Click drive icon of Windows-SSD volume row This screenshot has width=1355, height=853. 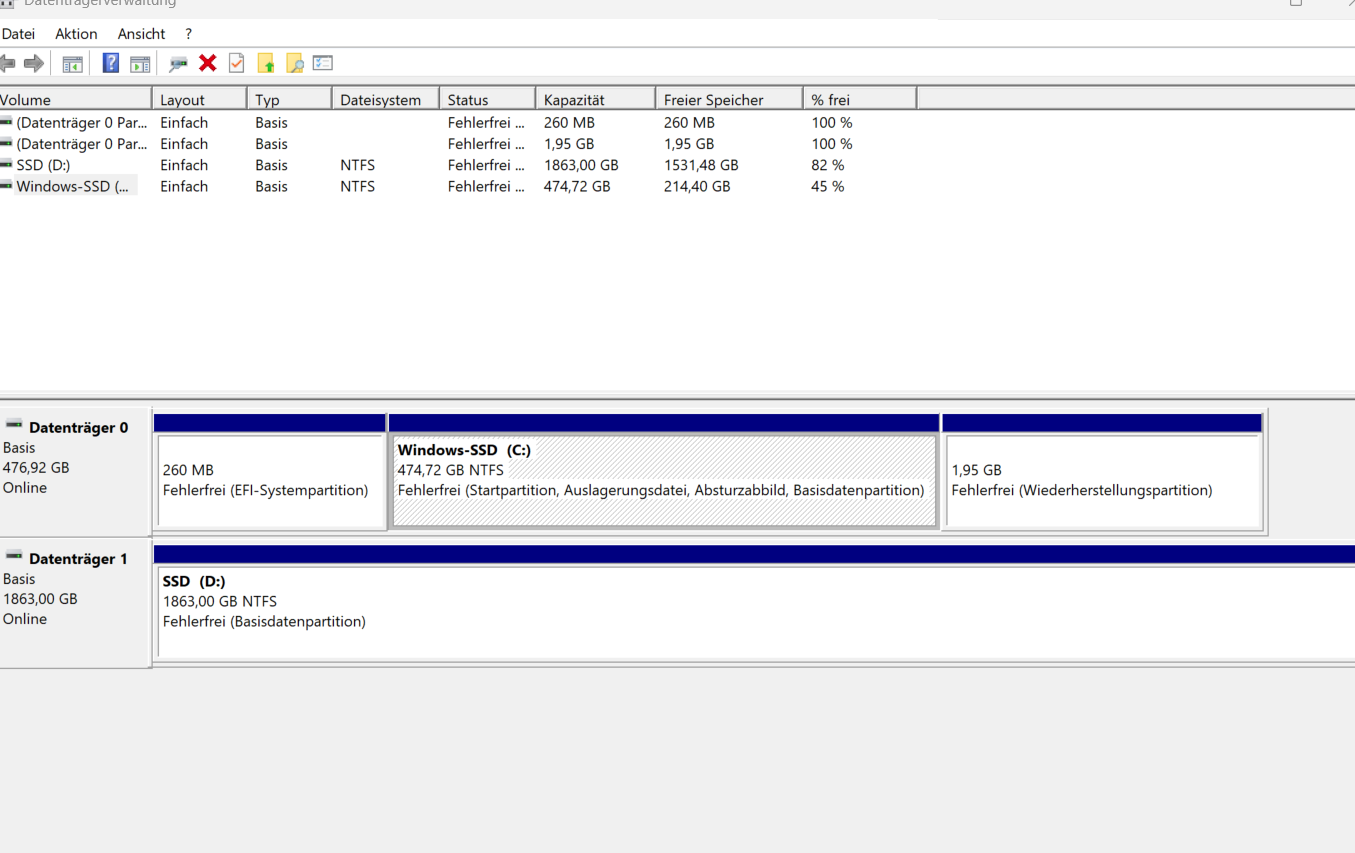7,186
